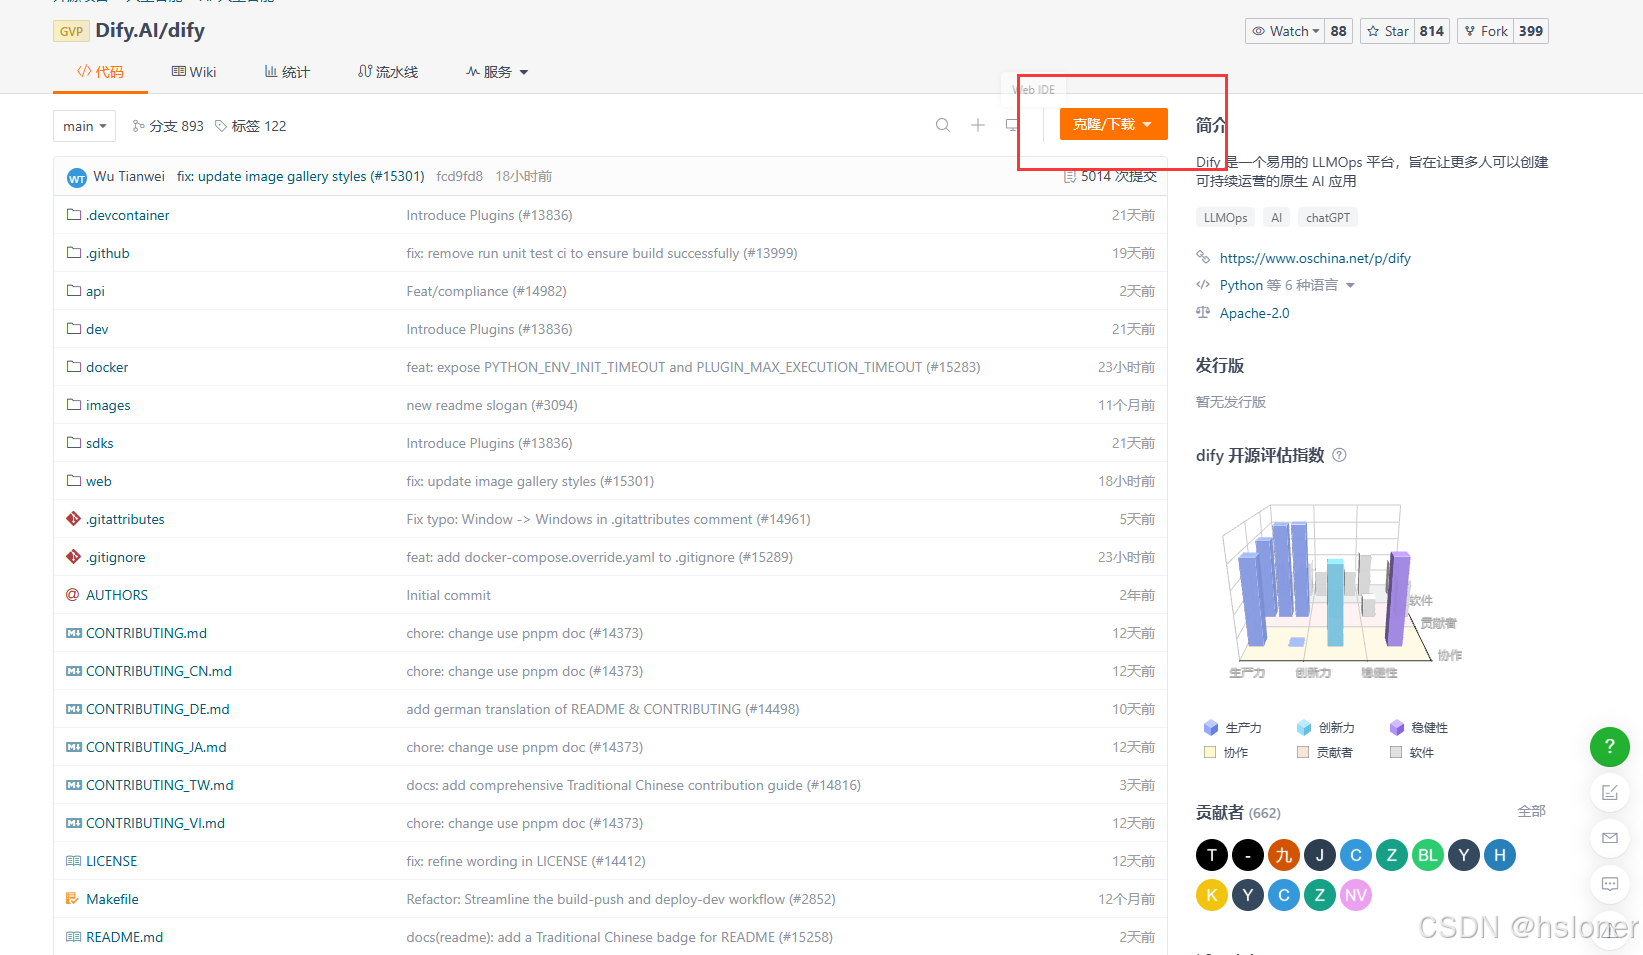Click the 5014 次提交 commits link

pos(1110,176)
